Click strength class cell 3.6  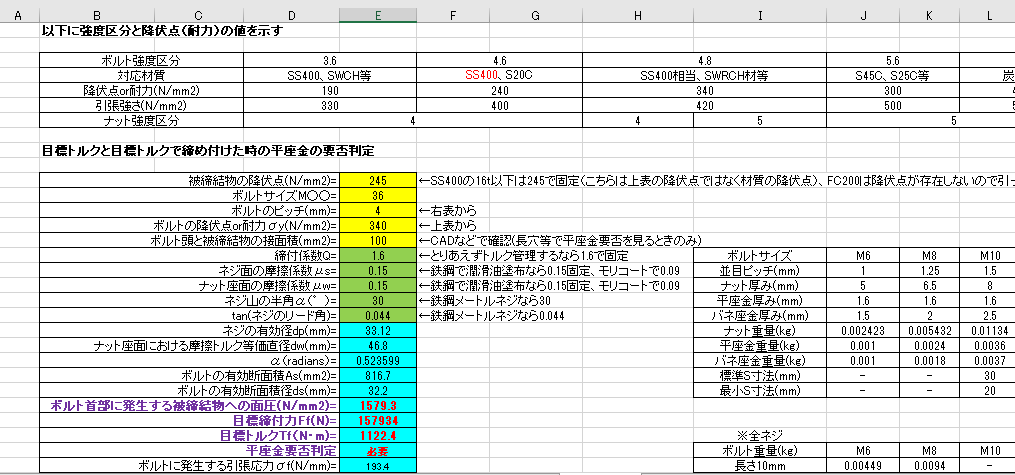pyautogui.click(x=329, y=61)
